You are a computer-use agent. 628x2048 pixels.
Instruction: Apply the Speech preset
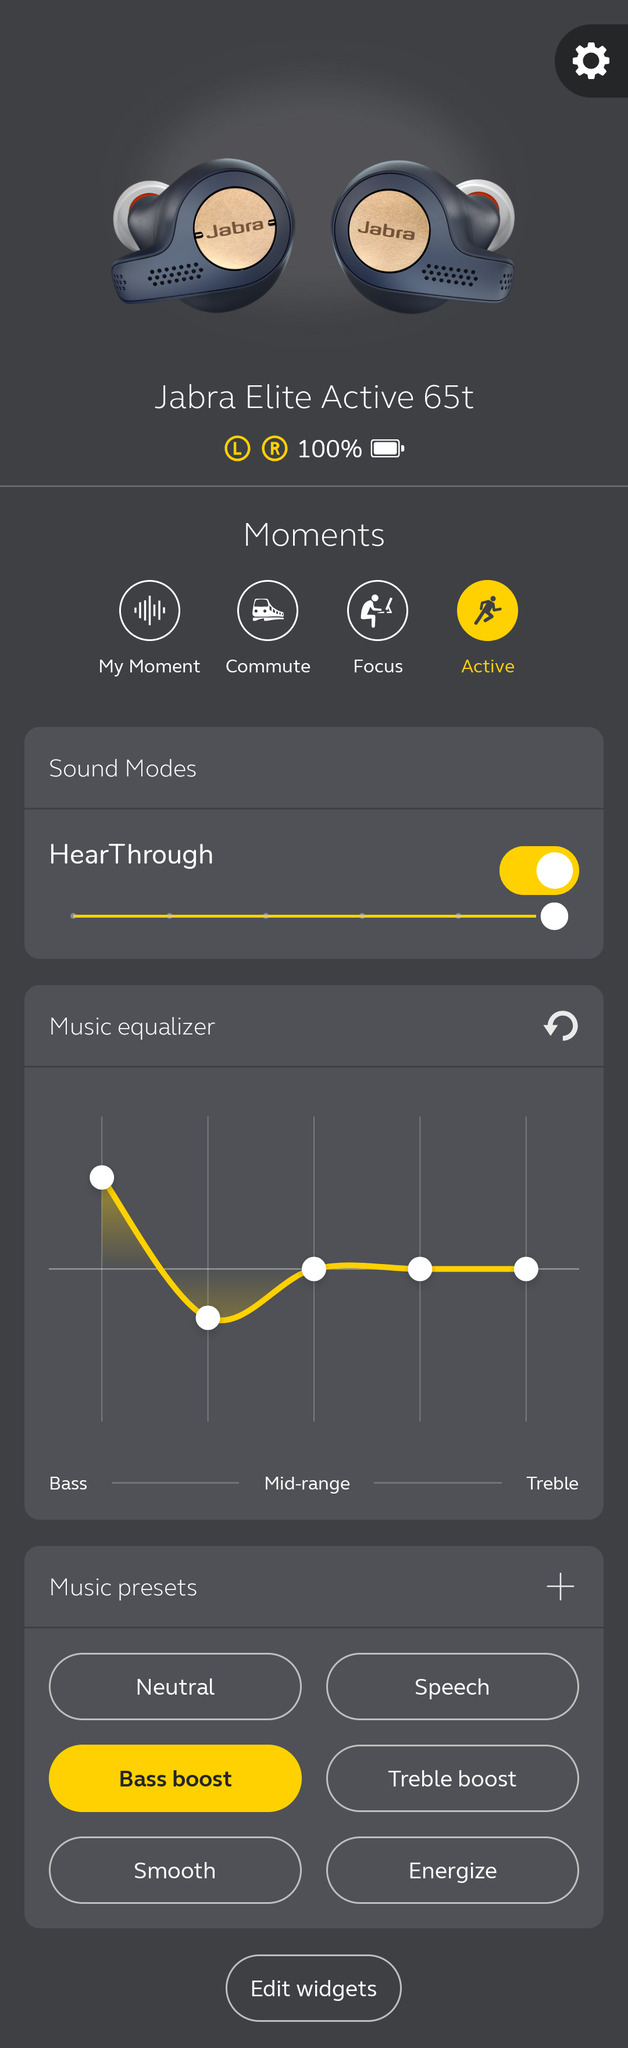(x=452, y=1687)
